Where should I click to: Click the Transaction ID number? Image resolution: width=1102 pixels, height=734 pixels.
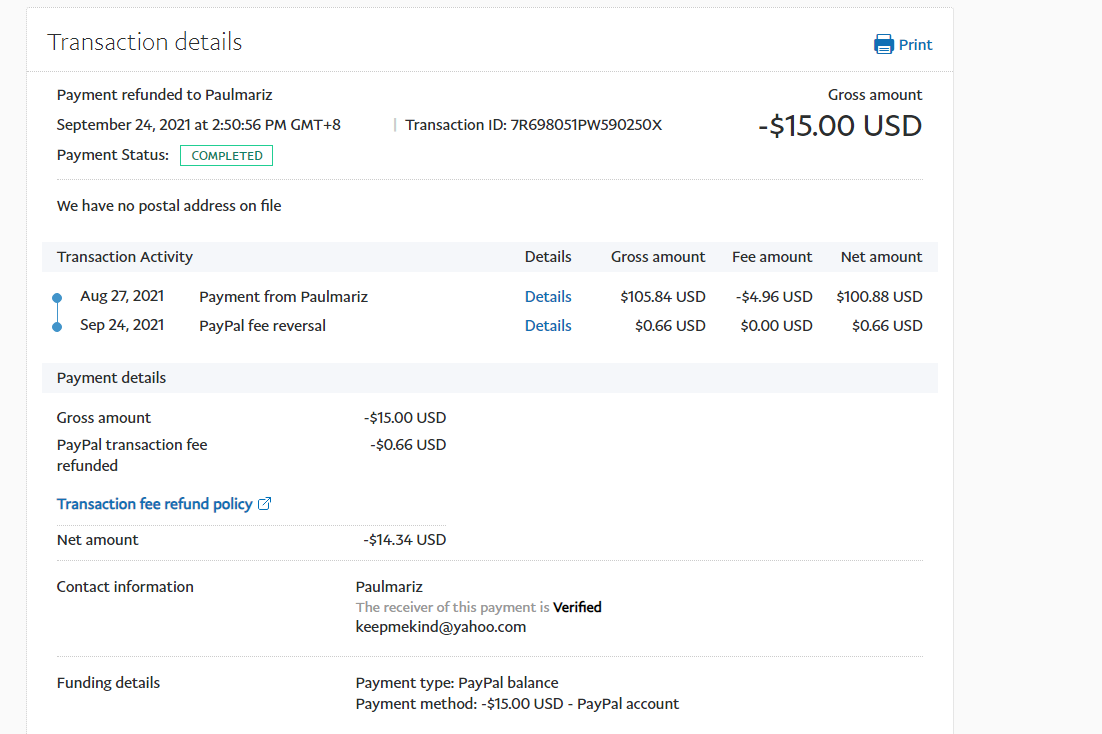coord(586,125)
